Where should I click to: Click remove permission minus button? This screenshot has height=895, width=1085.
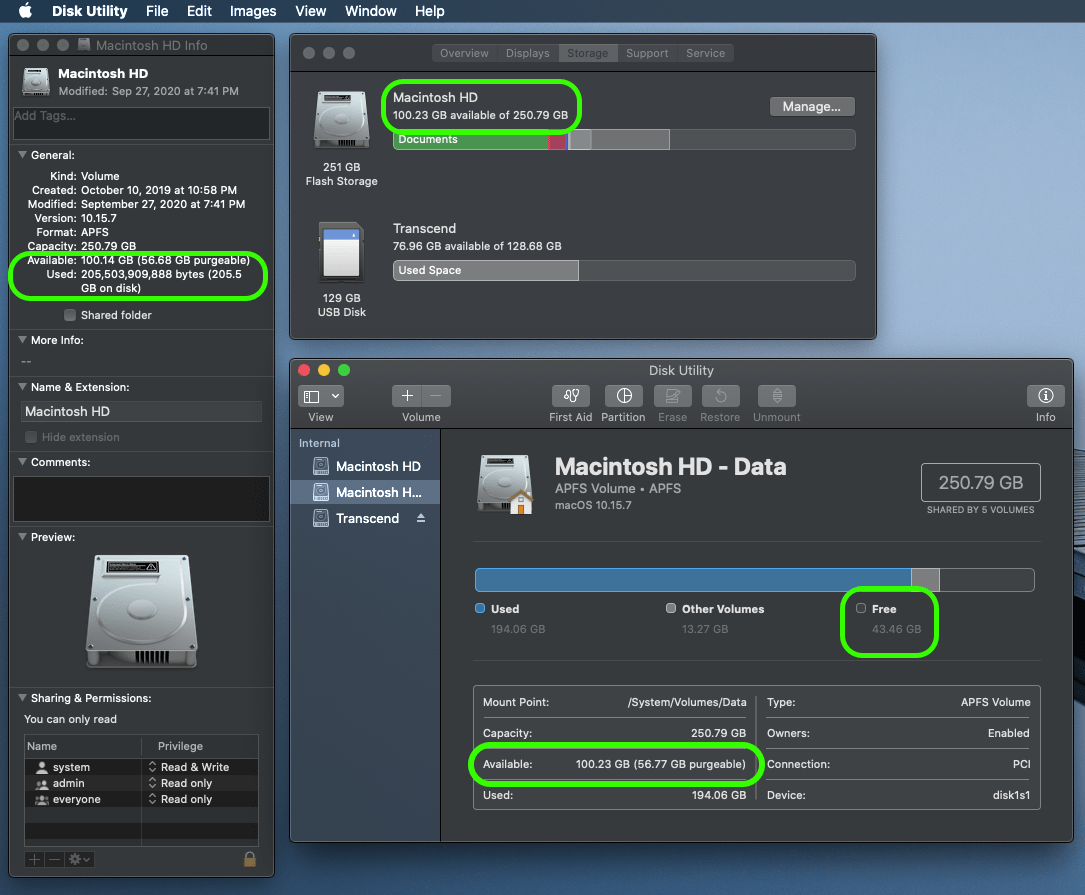tap(54, 859)
